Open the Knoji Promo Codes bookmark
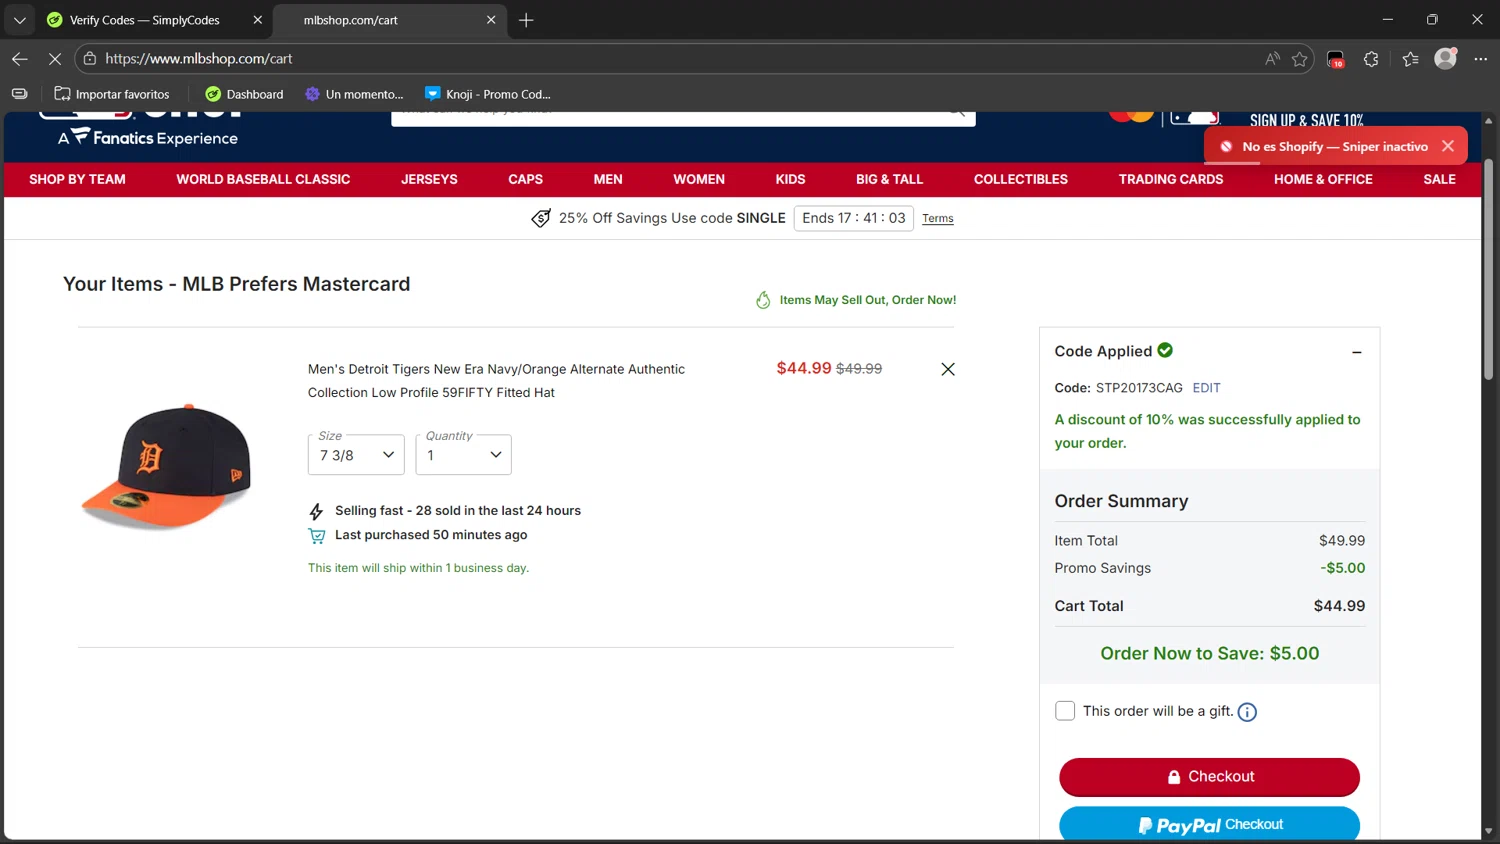Viewport: 1500px width, 844px height. (x=488, y=94)
